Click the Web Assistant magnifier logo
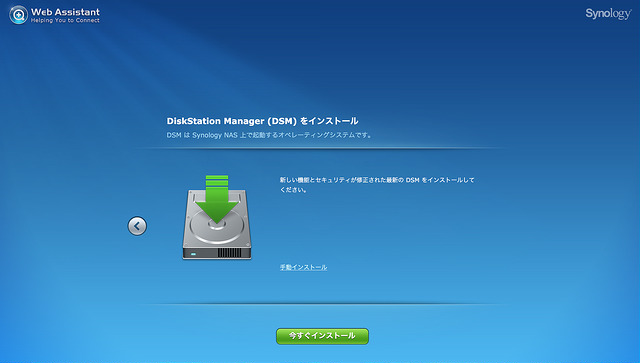640x363 pixels. (x=18, y=15)
